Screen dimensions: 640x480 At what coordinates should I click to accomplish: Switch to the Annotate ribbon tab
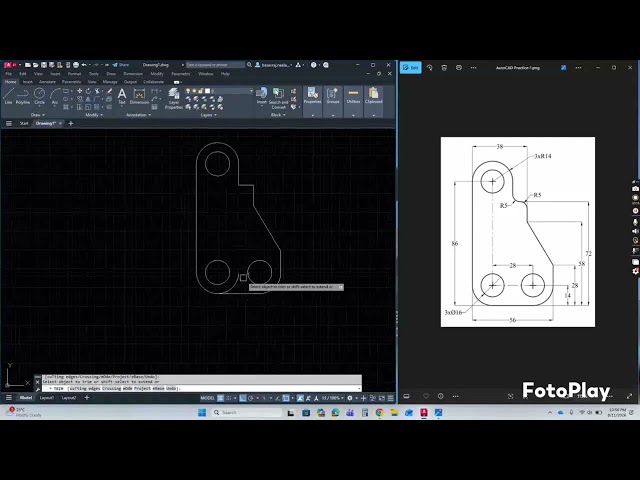[x=47, y=82]
